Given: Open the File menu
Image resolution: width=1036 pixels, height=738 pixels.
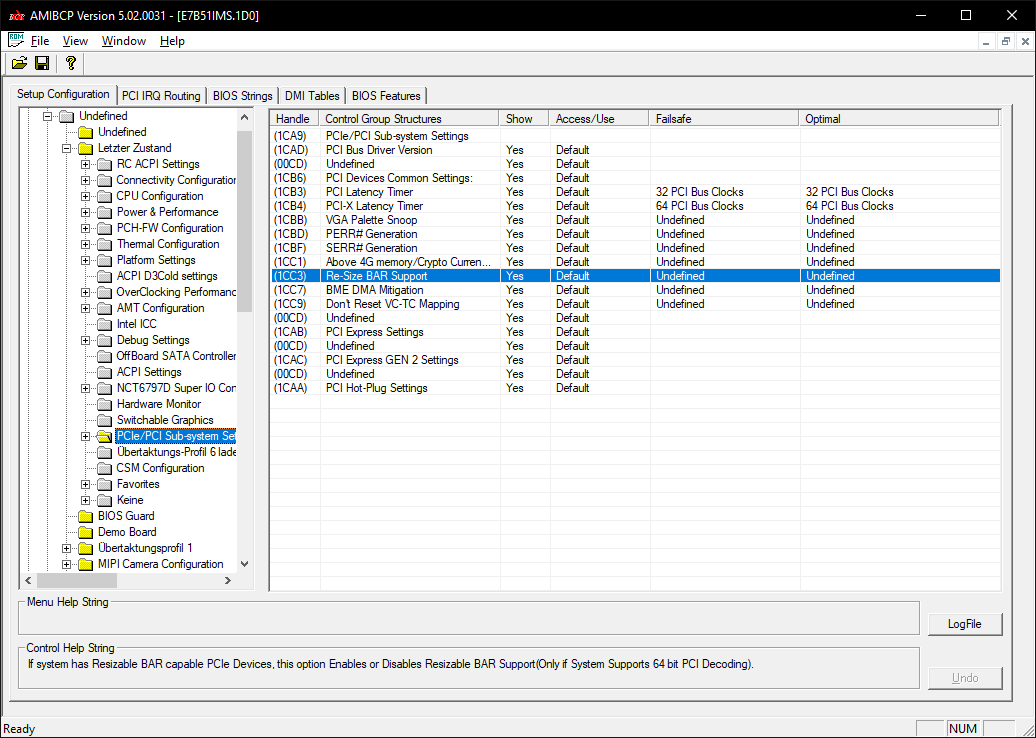Looking at the screenshot, I should pyautogui.click(x=40, y=41).
